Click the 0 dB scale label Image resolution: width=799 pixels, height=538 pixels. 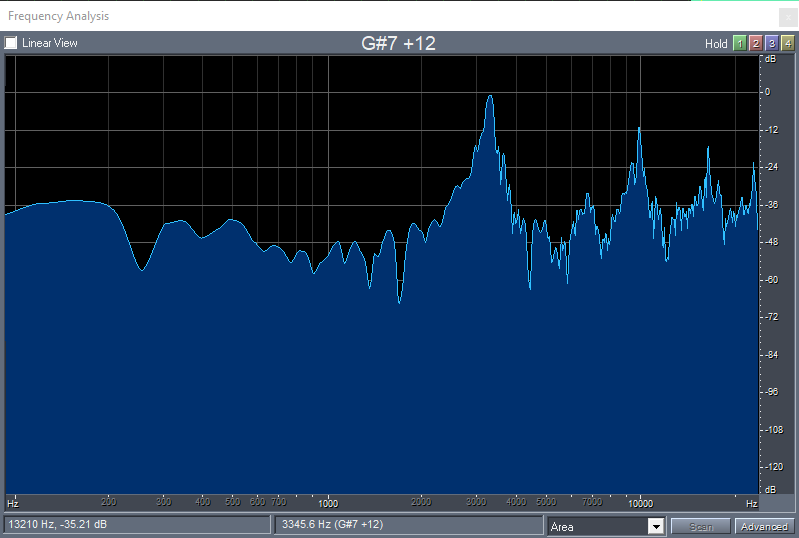[768, 92]
